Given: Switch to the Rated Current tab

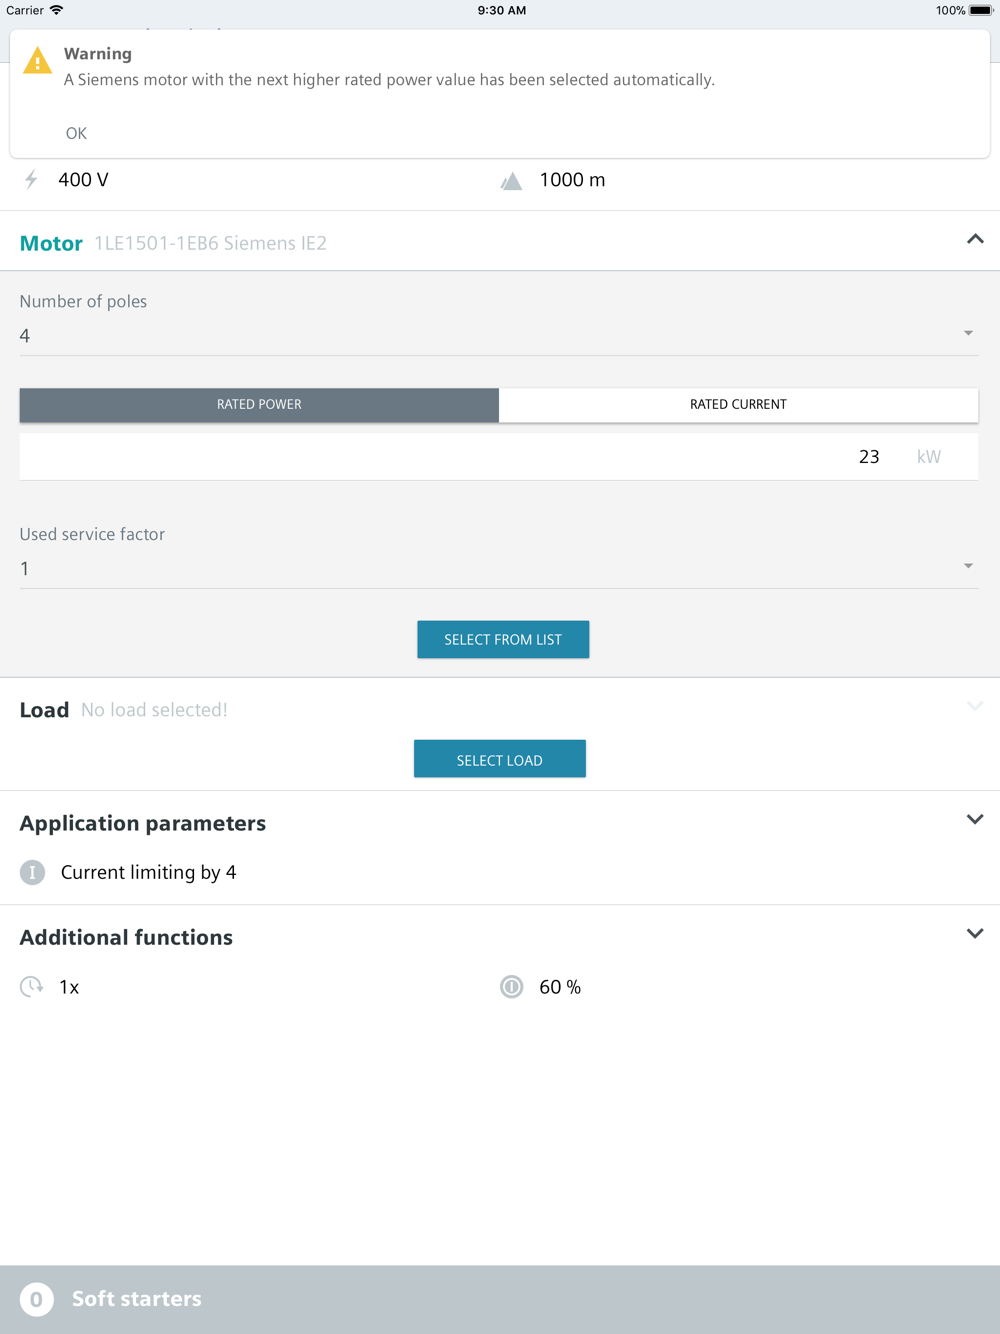Looking at the screenshot, I should pos(738,405).
